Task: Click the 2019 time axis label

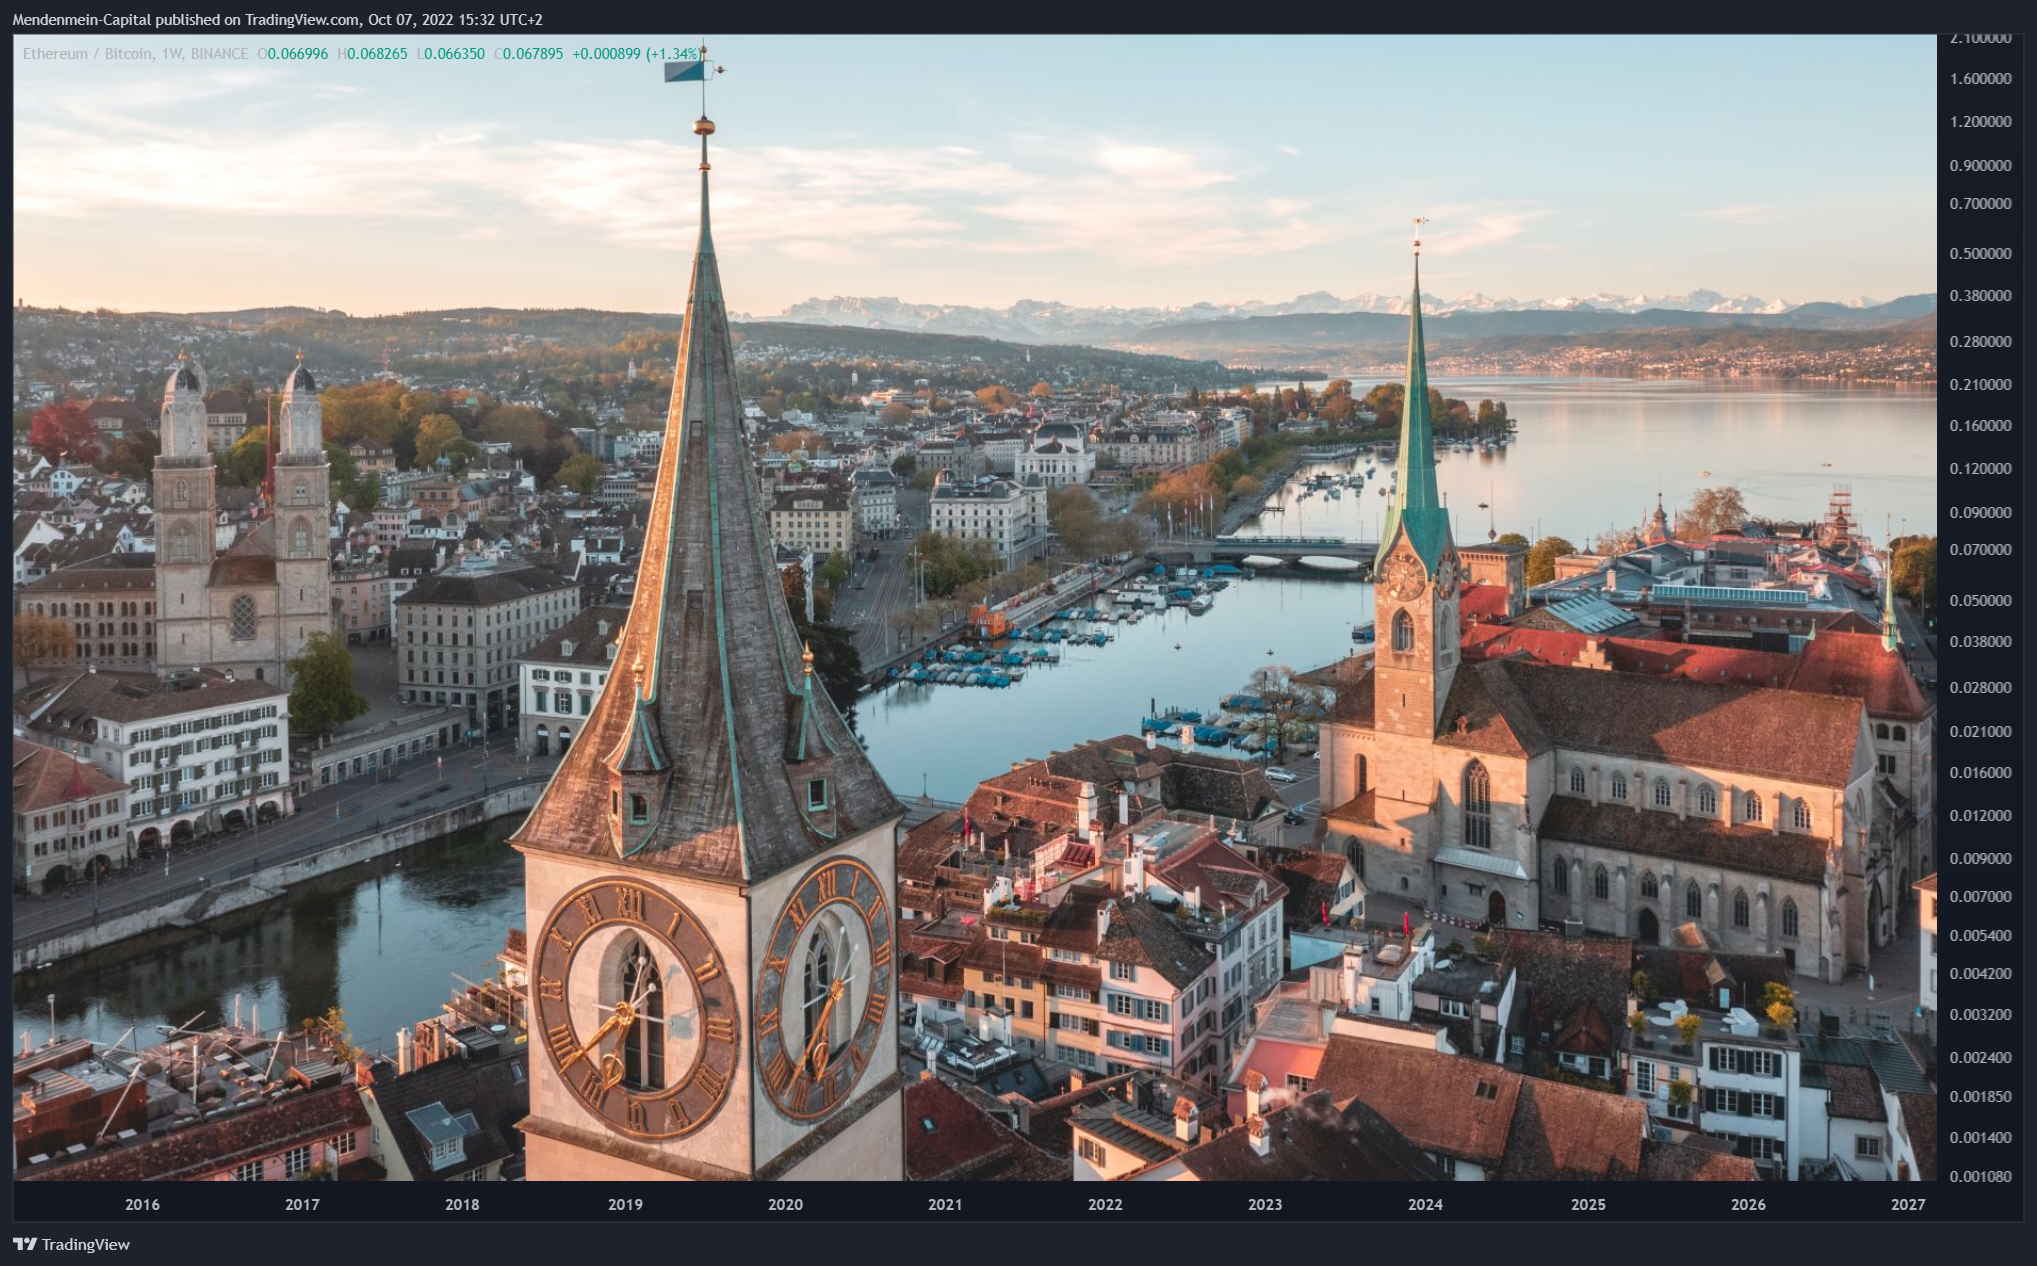Action: coord(625,1204)
